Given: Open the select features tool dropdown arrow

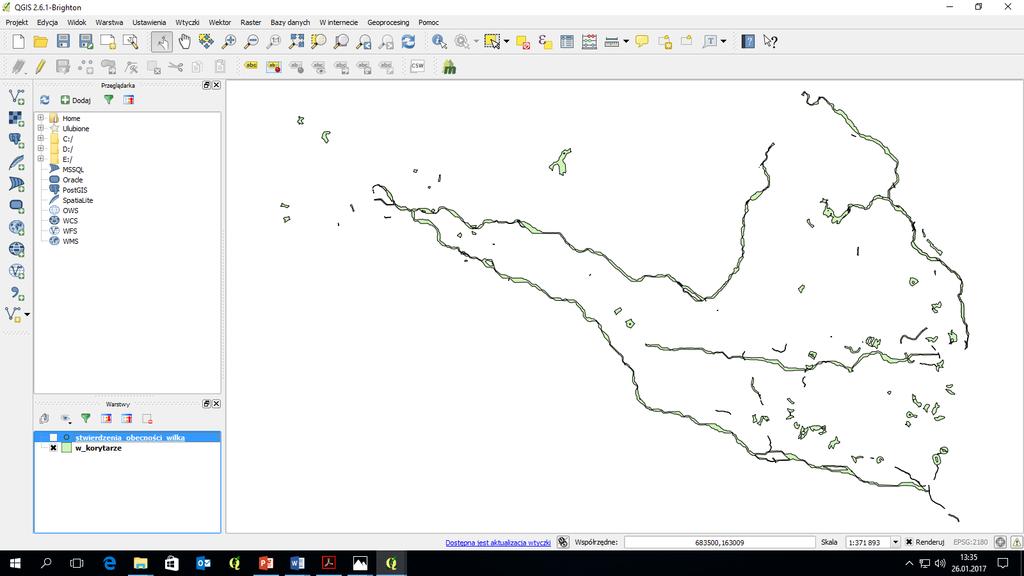Looking at the screenshot, I should click(x=507, y=42).
